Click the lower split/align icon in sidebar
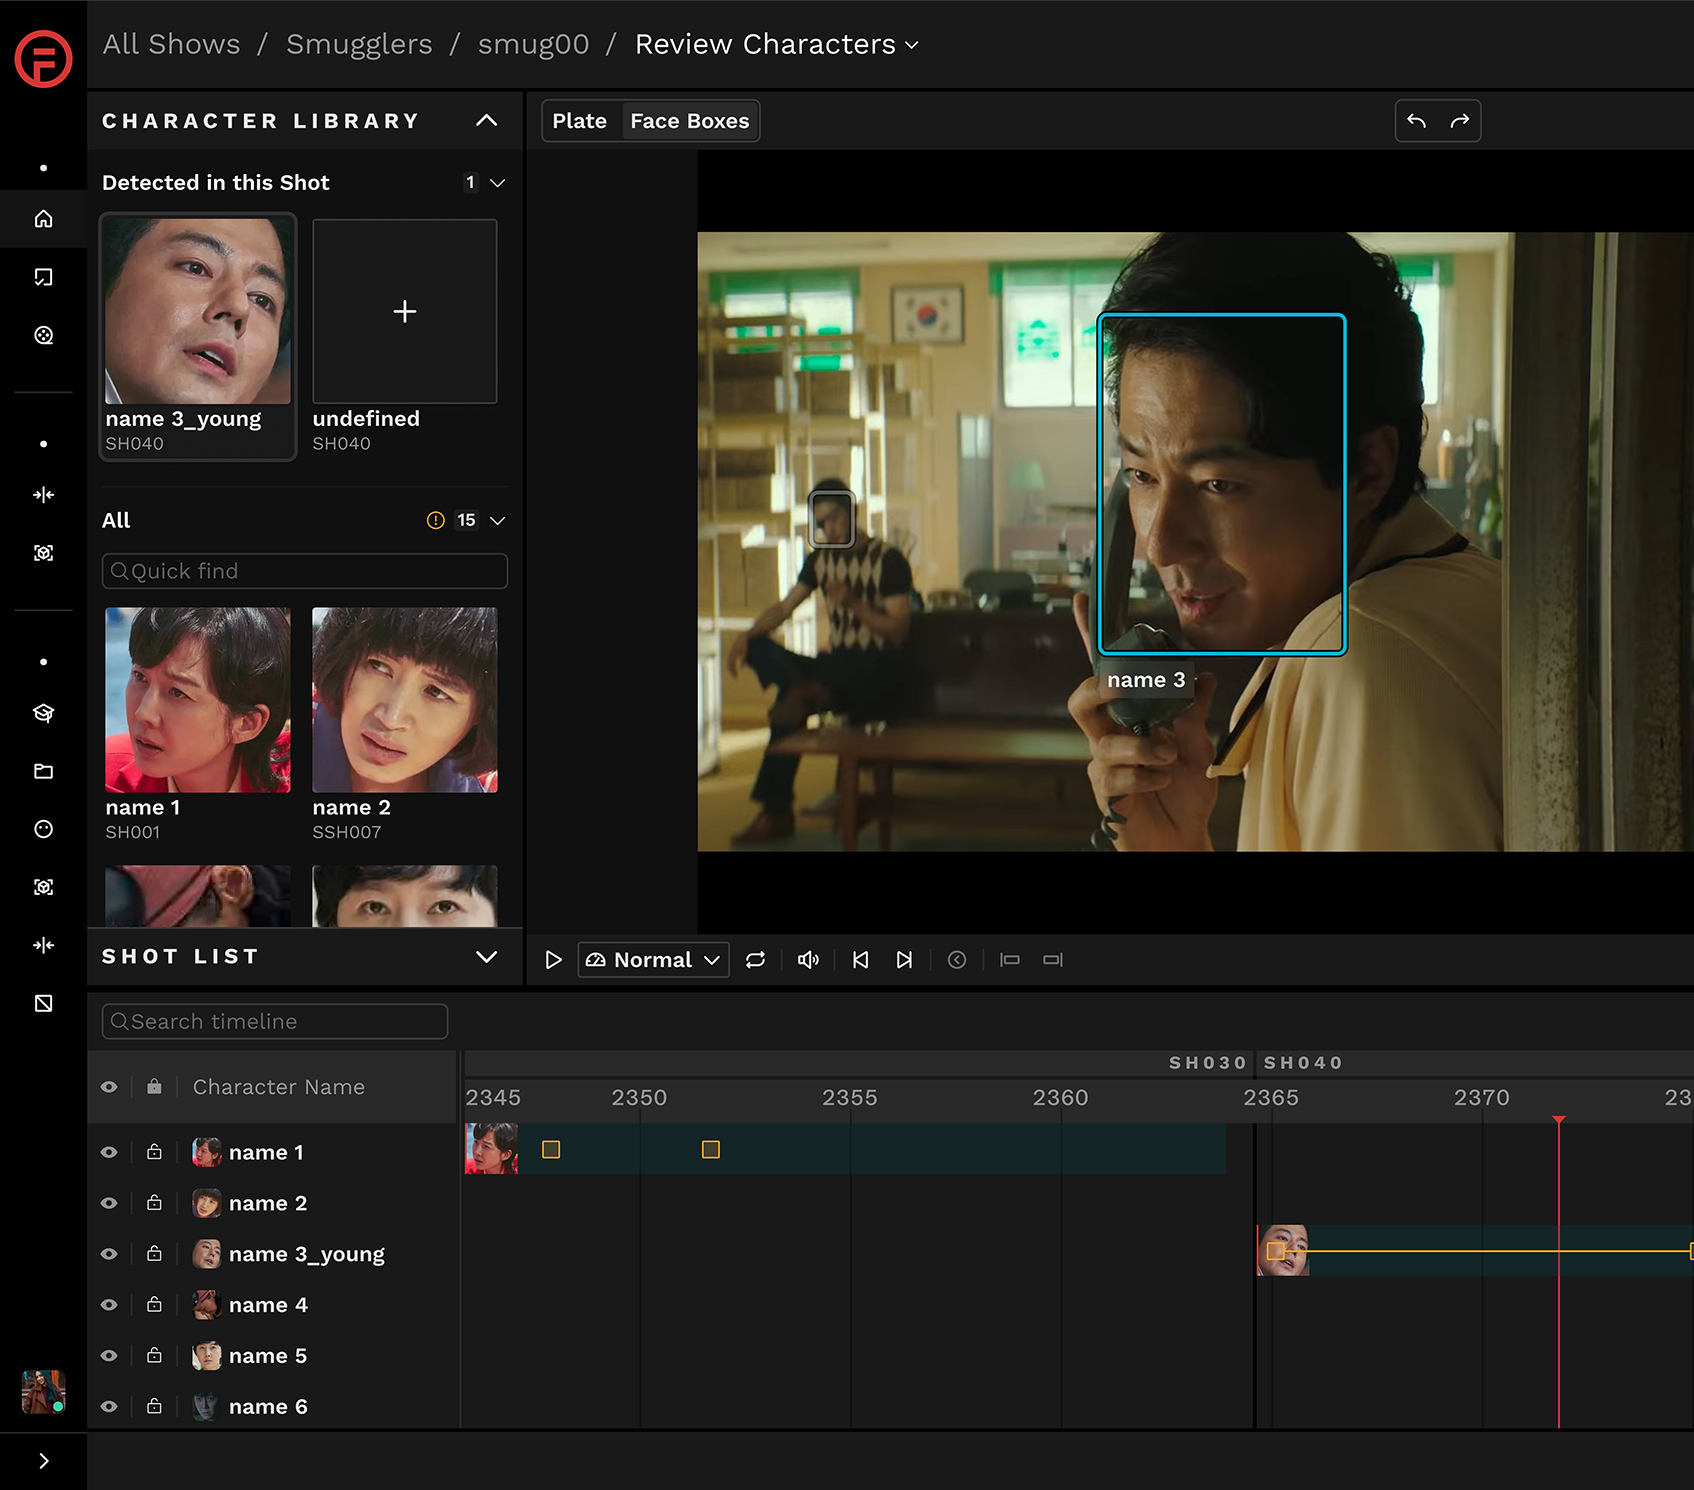This screenshot has height=1490, width=1694. 43,944
